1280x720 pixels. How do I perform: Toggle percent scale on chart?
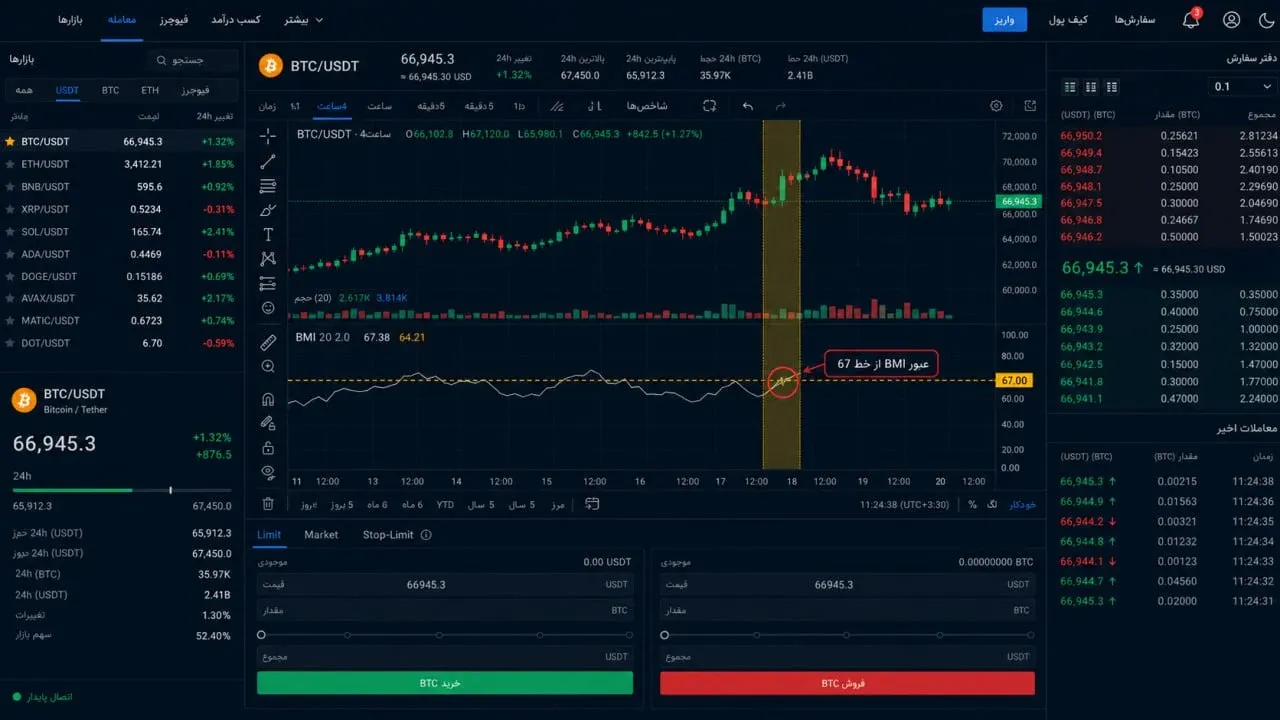[972, 504]
